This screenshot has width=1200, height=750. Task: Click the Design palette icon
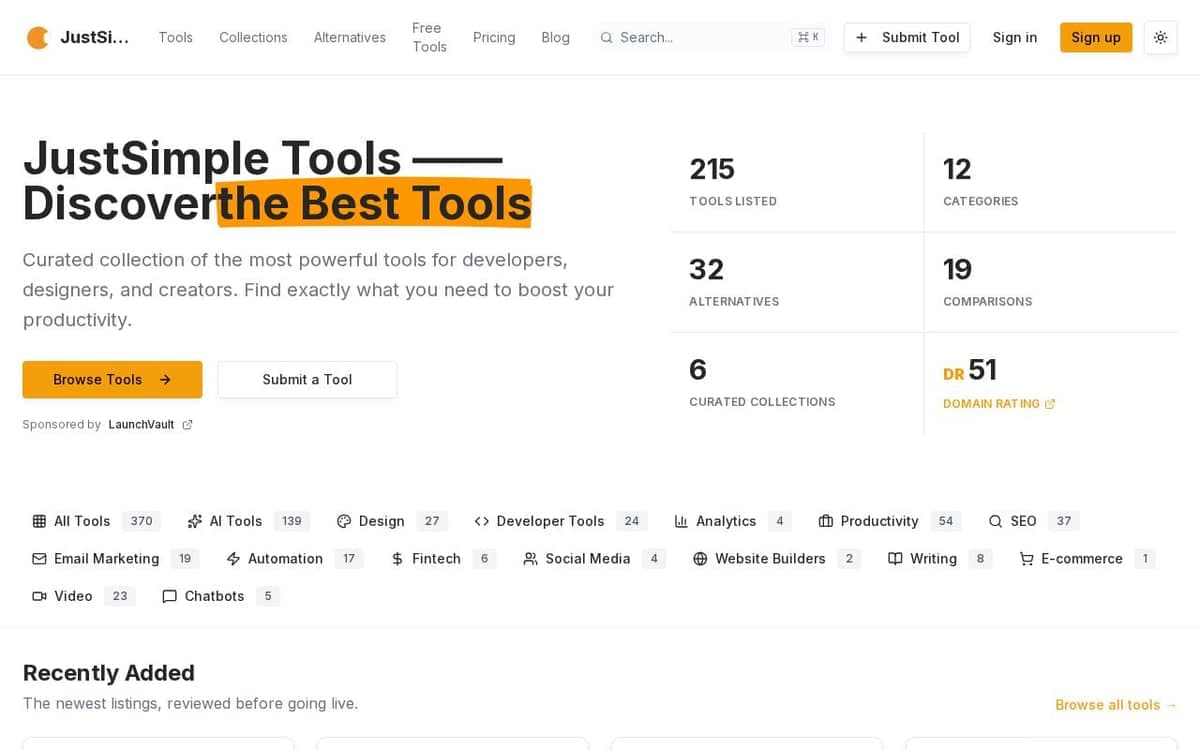point(344,521)
